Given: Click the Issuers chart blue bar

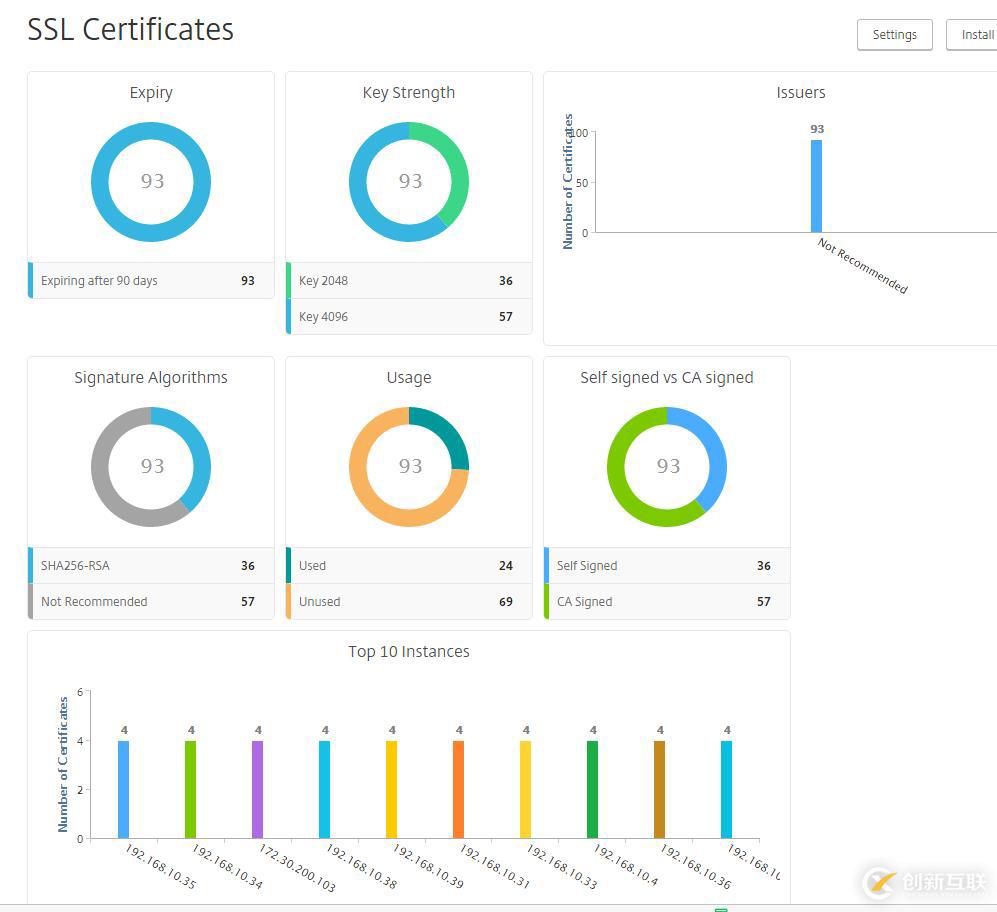Looking at the screenshot, I should (816, 186).
